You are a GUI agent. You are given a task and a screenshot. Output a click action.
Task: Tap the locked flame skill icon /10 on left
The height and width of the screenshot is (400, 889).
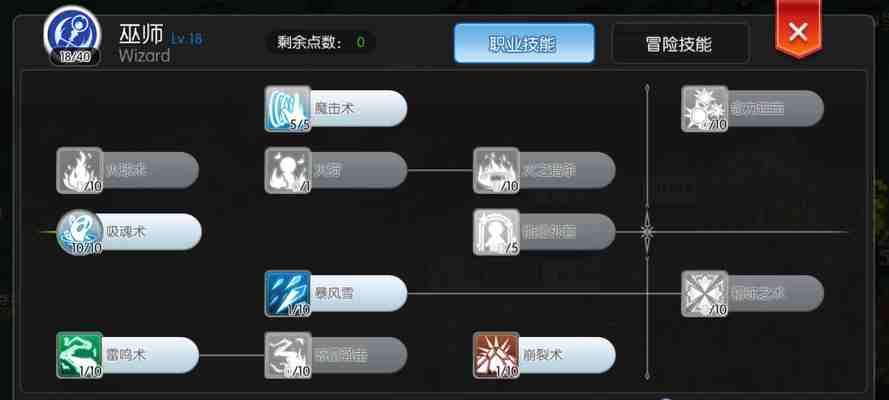[80, 171]
